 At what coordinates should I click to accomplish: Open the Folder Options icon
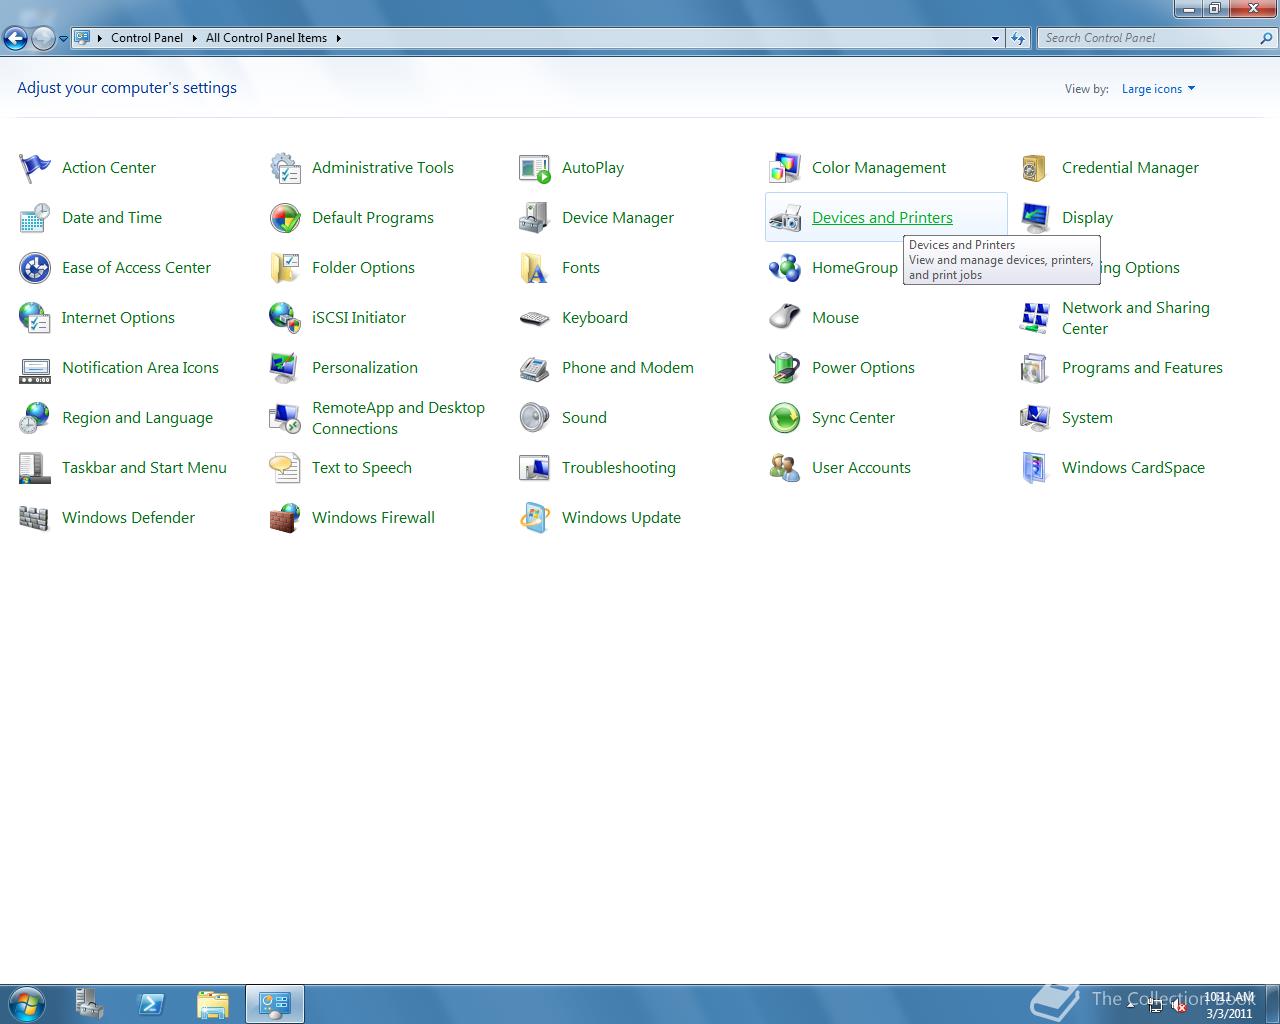(x=285, y=268)
